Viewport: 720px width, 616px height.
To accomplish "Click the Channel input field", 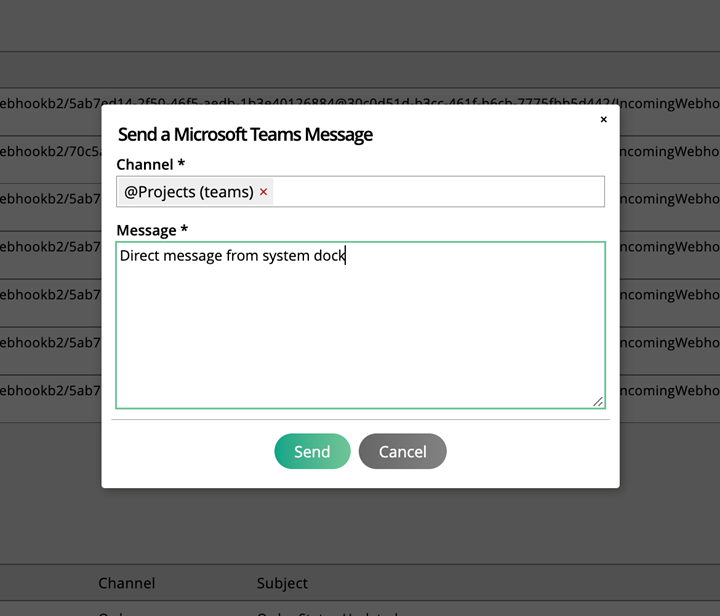I will coord(360,191).
